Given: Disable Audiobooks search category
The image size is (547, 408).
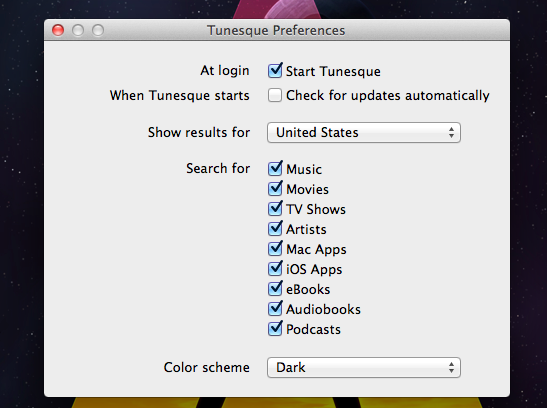Looking at the screenshot, I should tap(275, 309).
